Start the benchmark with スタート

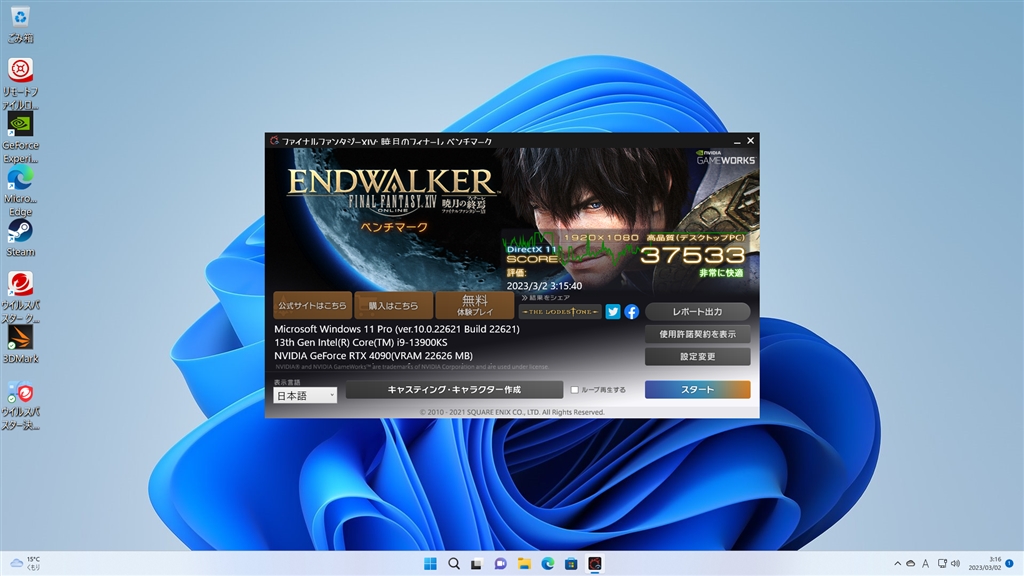click(697, 389)
